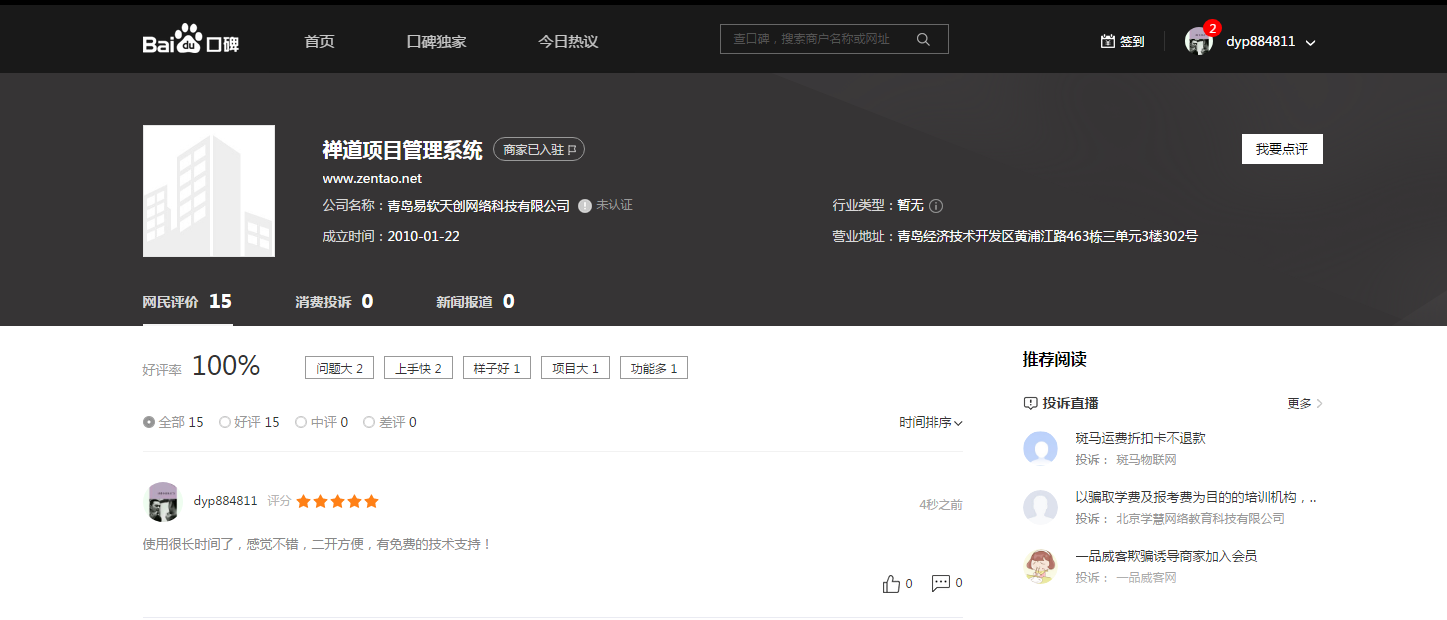Click the 投诉直播 speech icon
This screenshot has width=1447, height=620.
pos(1030,403)
